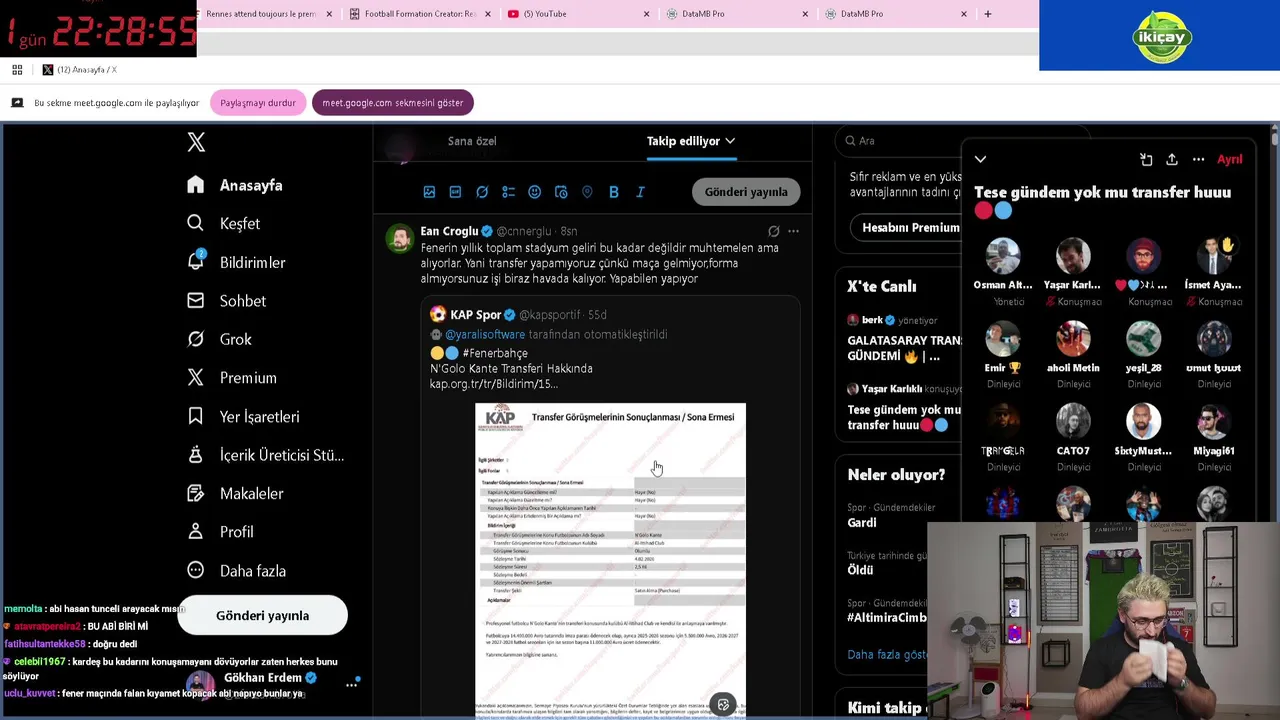Close the YouTube browser tab
1280x720 pixels.
coord(646,14)
